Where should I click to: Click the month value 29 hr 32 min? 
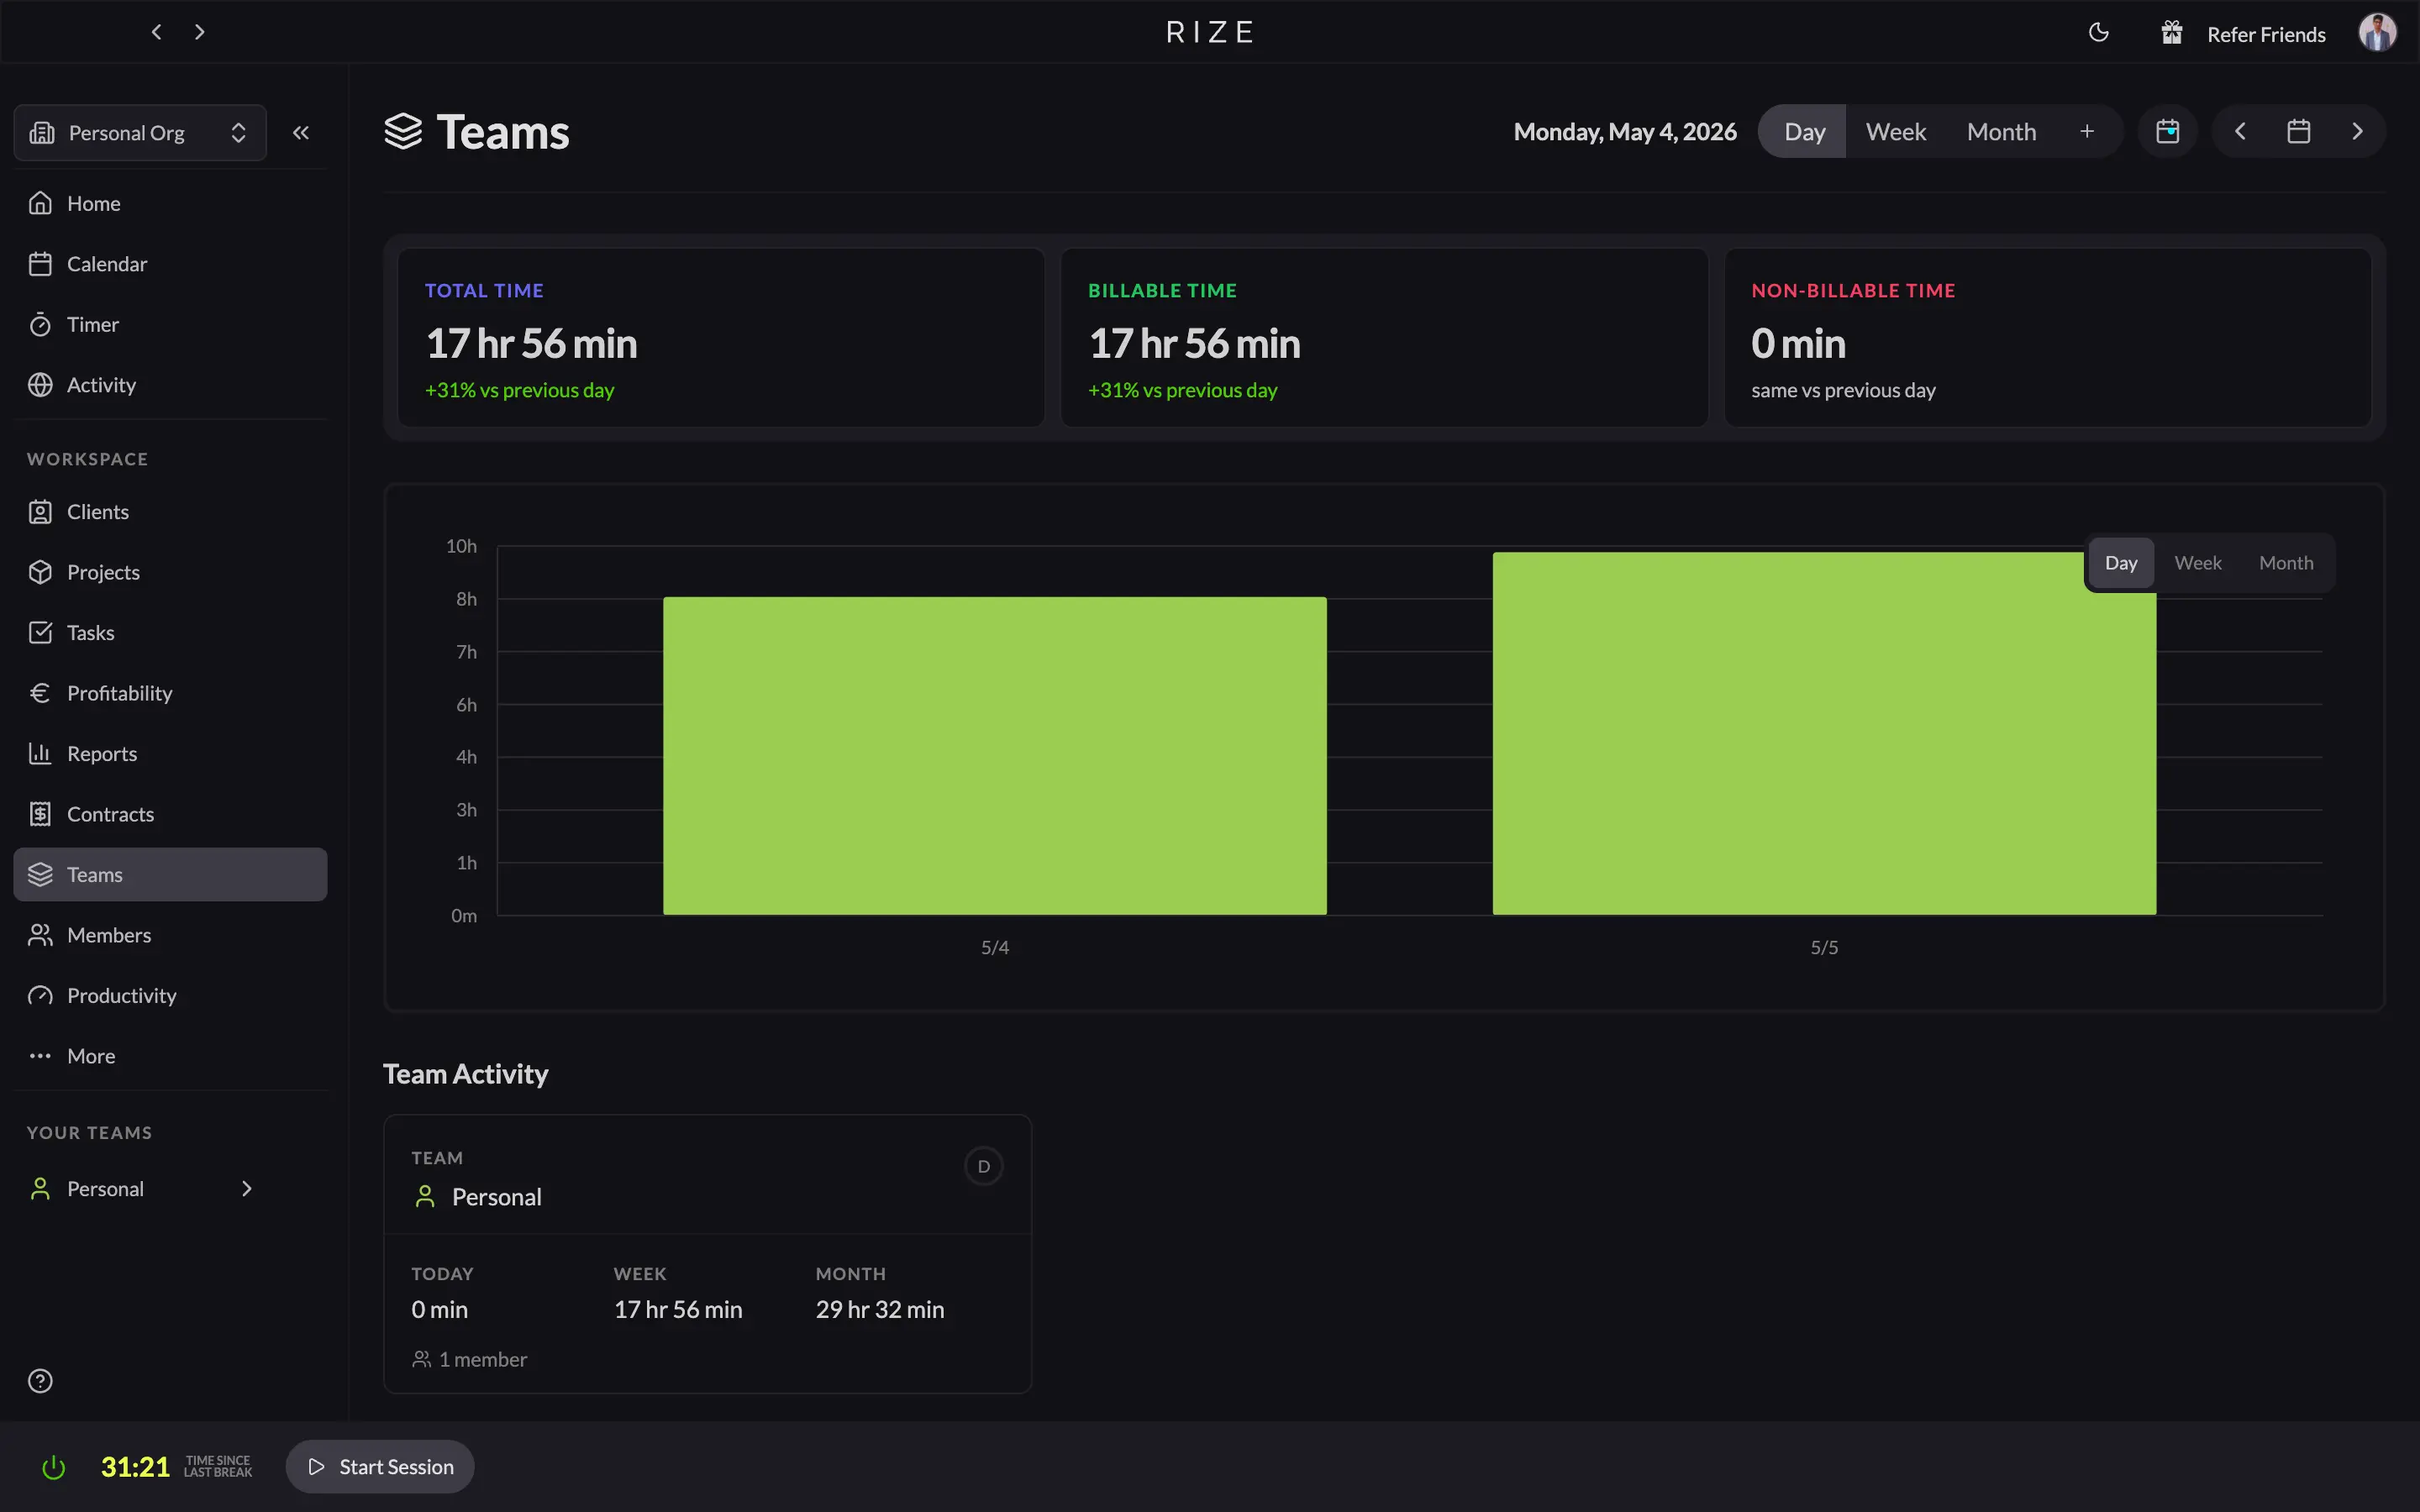click(880, 1310)
